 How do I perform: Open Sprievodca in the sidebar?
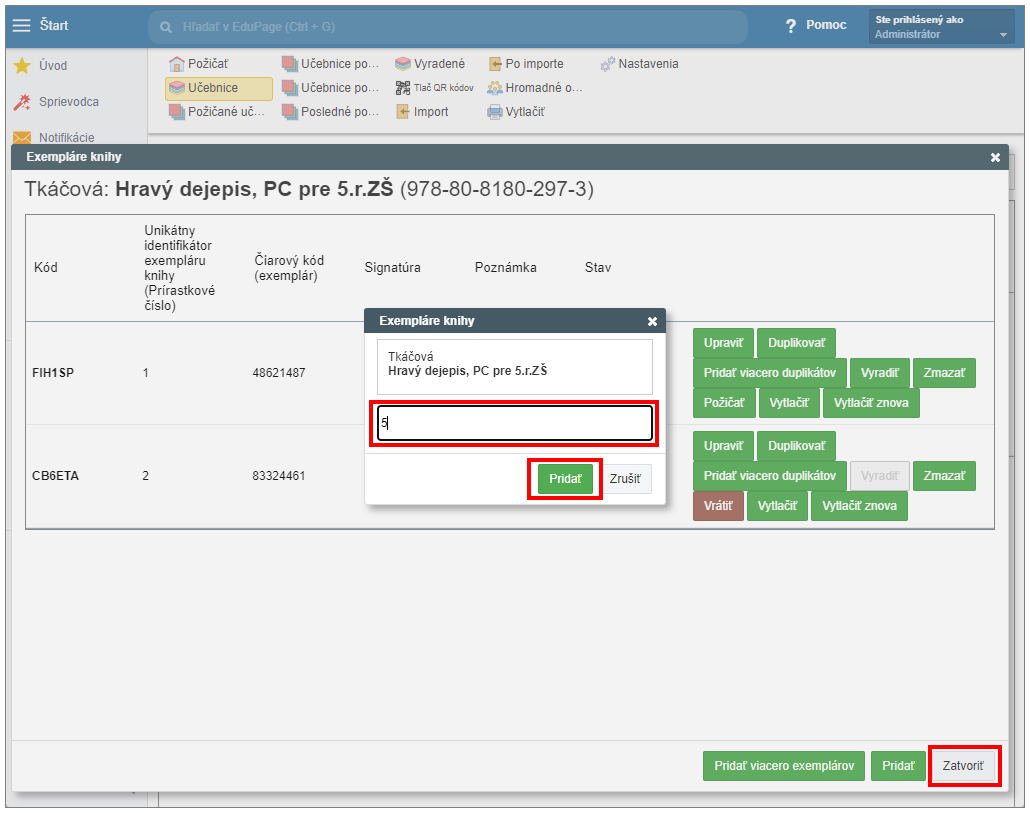pos(68,102)
